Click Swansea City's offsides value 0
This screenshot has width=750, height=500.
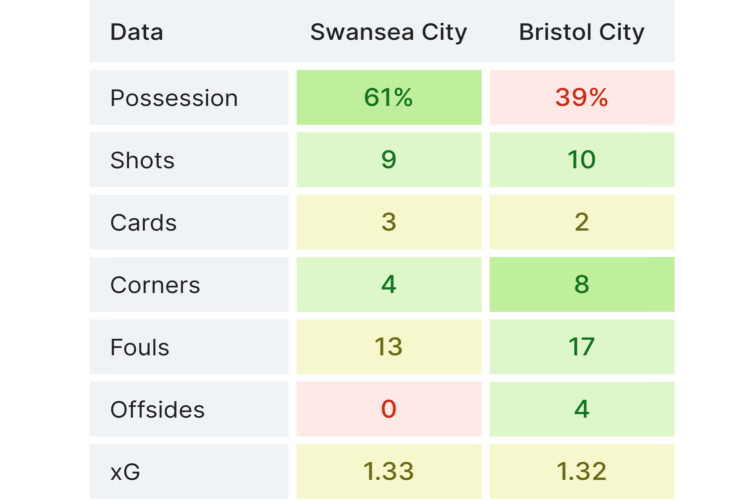click(388, 409)
